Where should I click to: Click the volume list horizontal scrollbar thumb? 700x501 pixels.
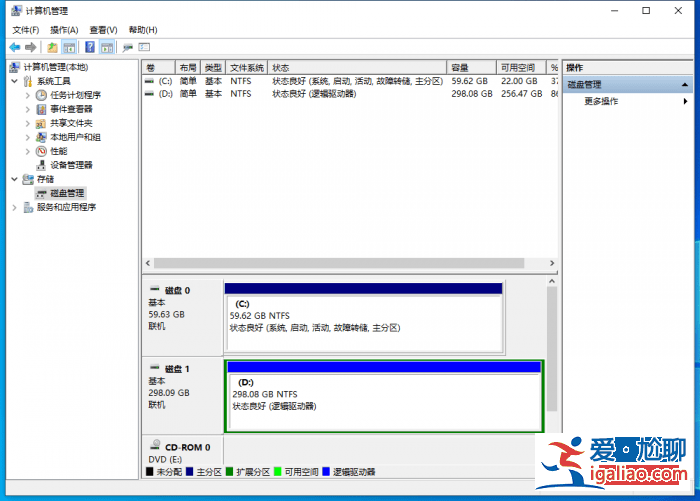point(339,263)
